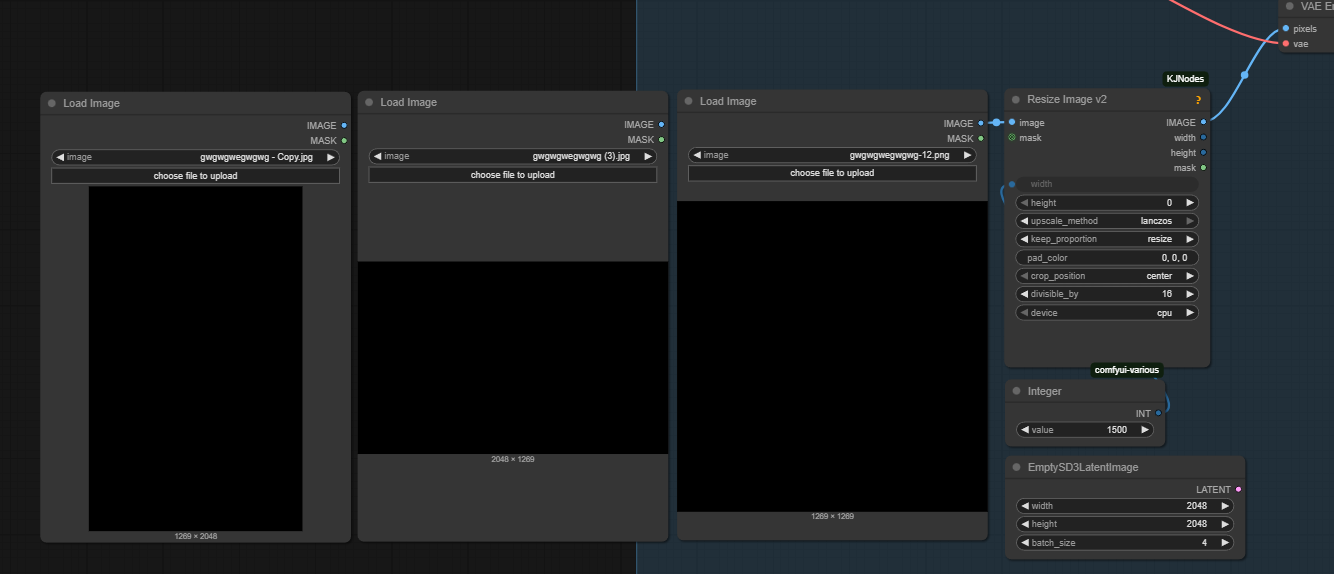Viewport: 1334px width, 574px height.
Task: Click the vae input port on VAE Encode
Action: coord(1286,43)
